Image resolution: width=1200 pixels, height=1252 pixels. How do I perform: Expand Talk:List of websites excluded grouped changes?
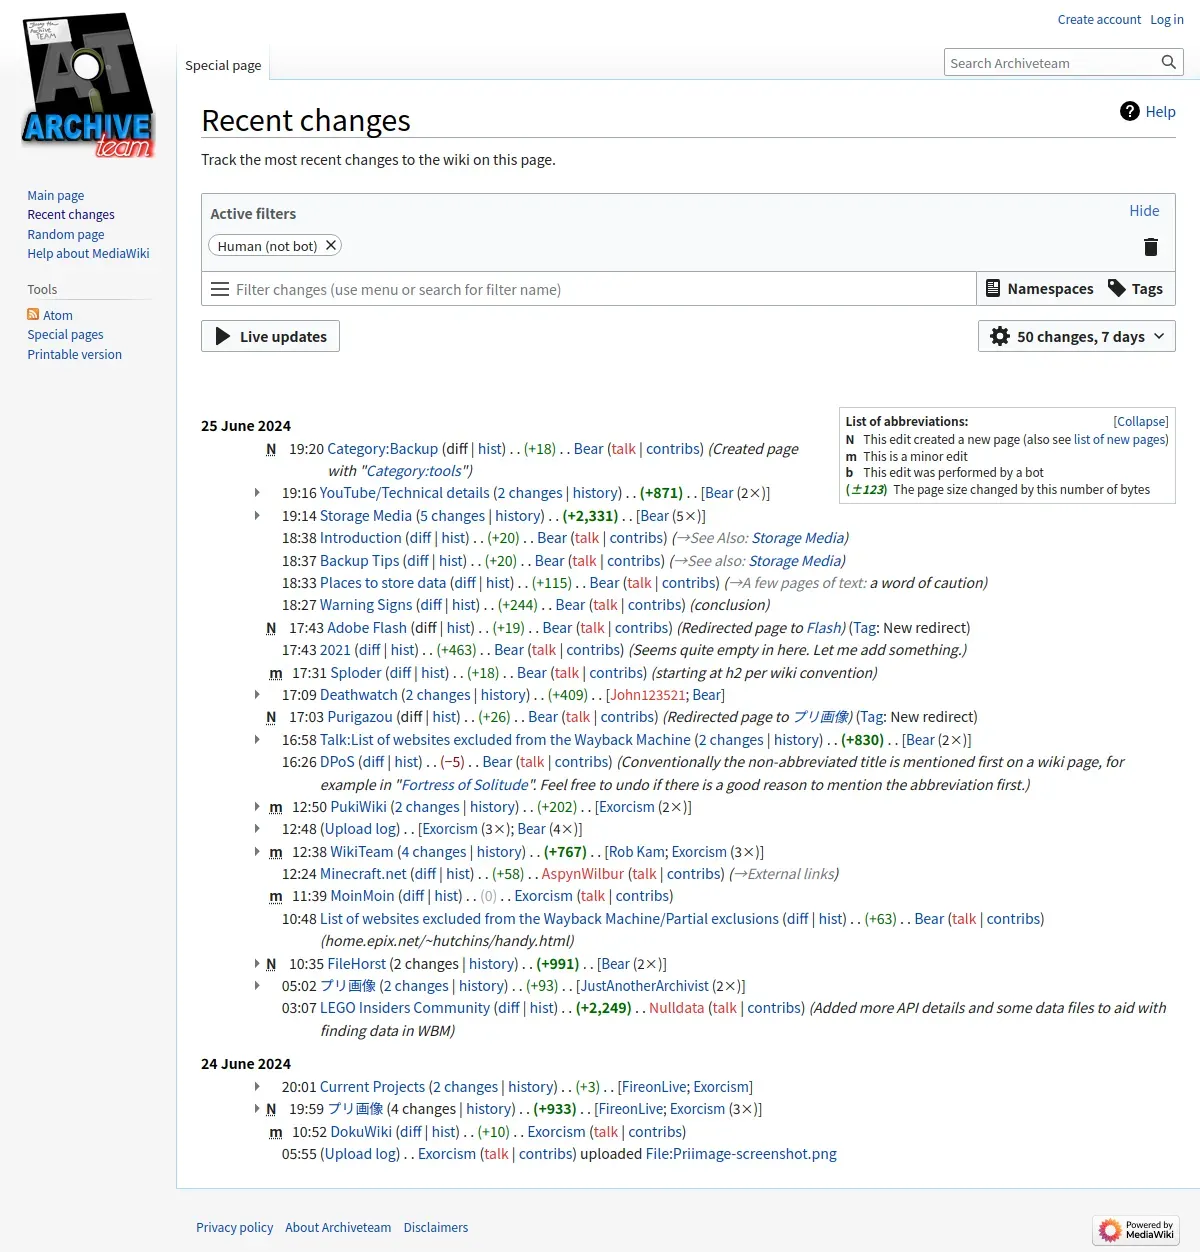[x=257, y=740]
